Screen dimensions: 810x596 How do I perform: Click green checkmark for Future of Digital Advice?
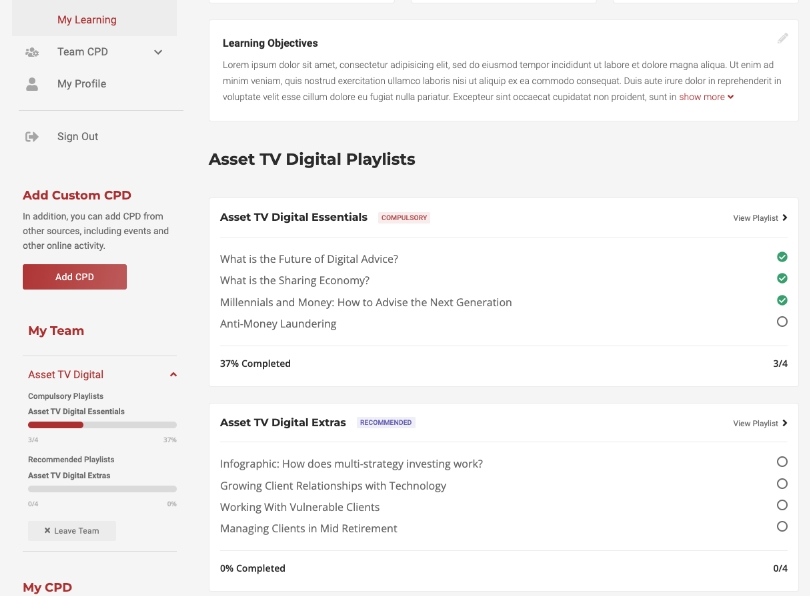(782, 257)
